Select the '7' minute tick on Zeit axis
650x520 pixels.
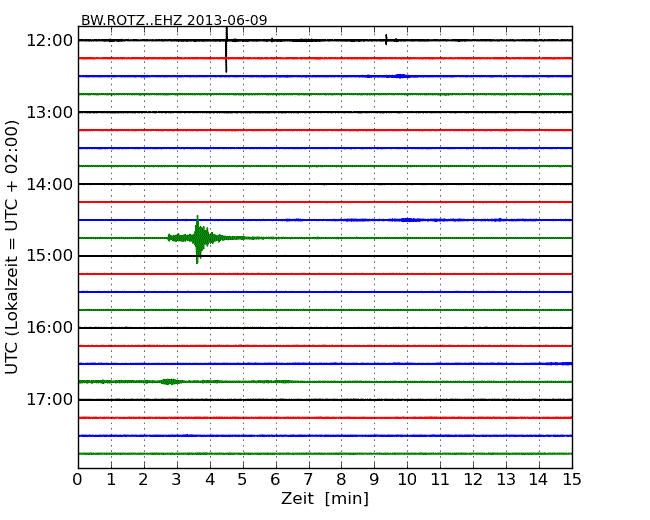click(308, 480)
